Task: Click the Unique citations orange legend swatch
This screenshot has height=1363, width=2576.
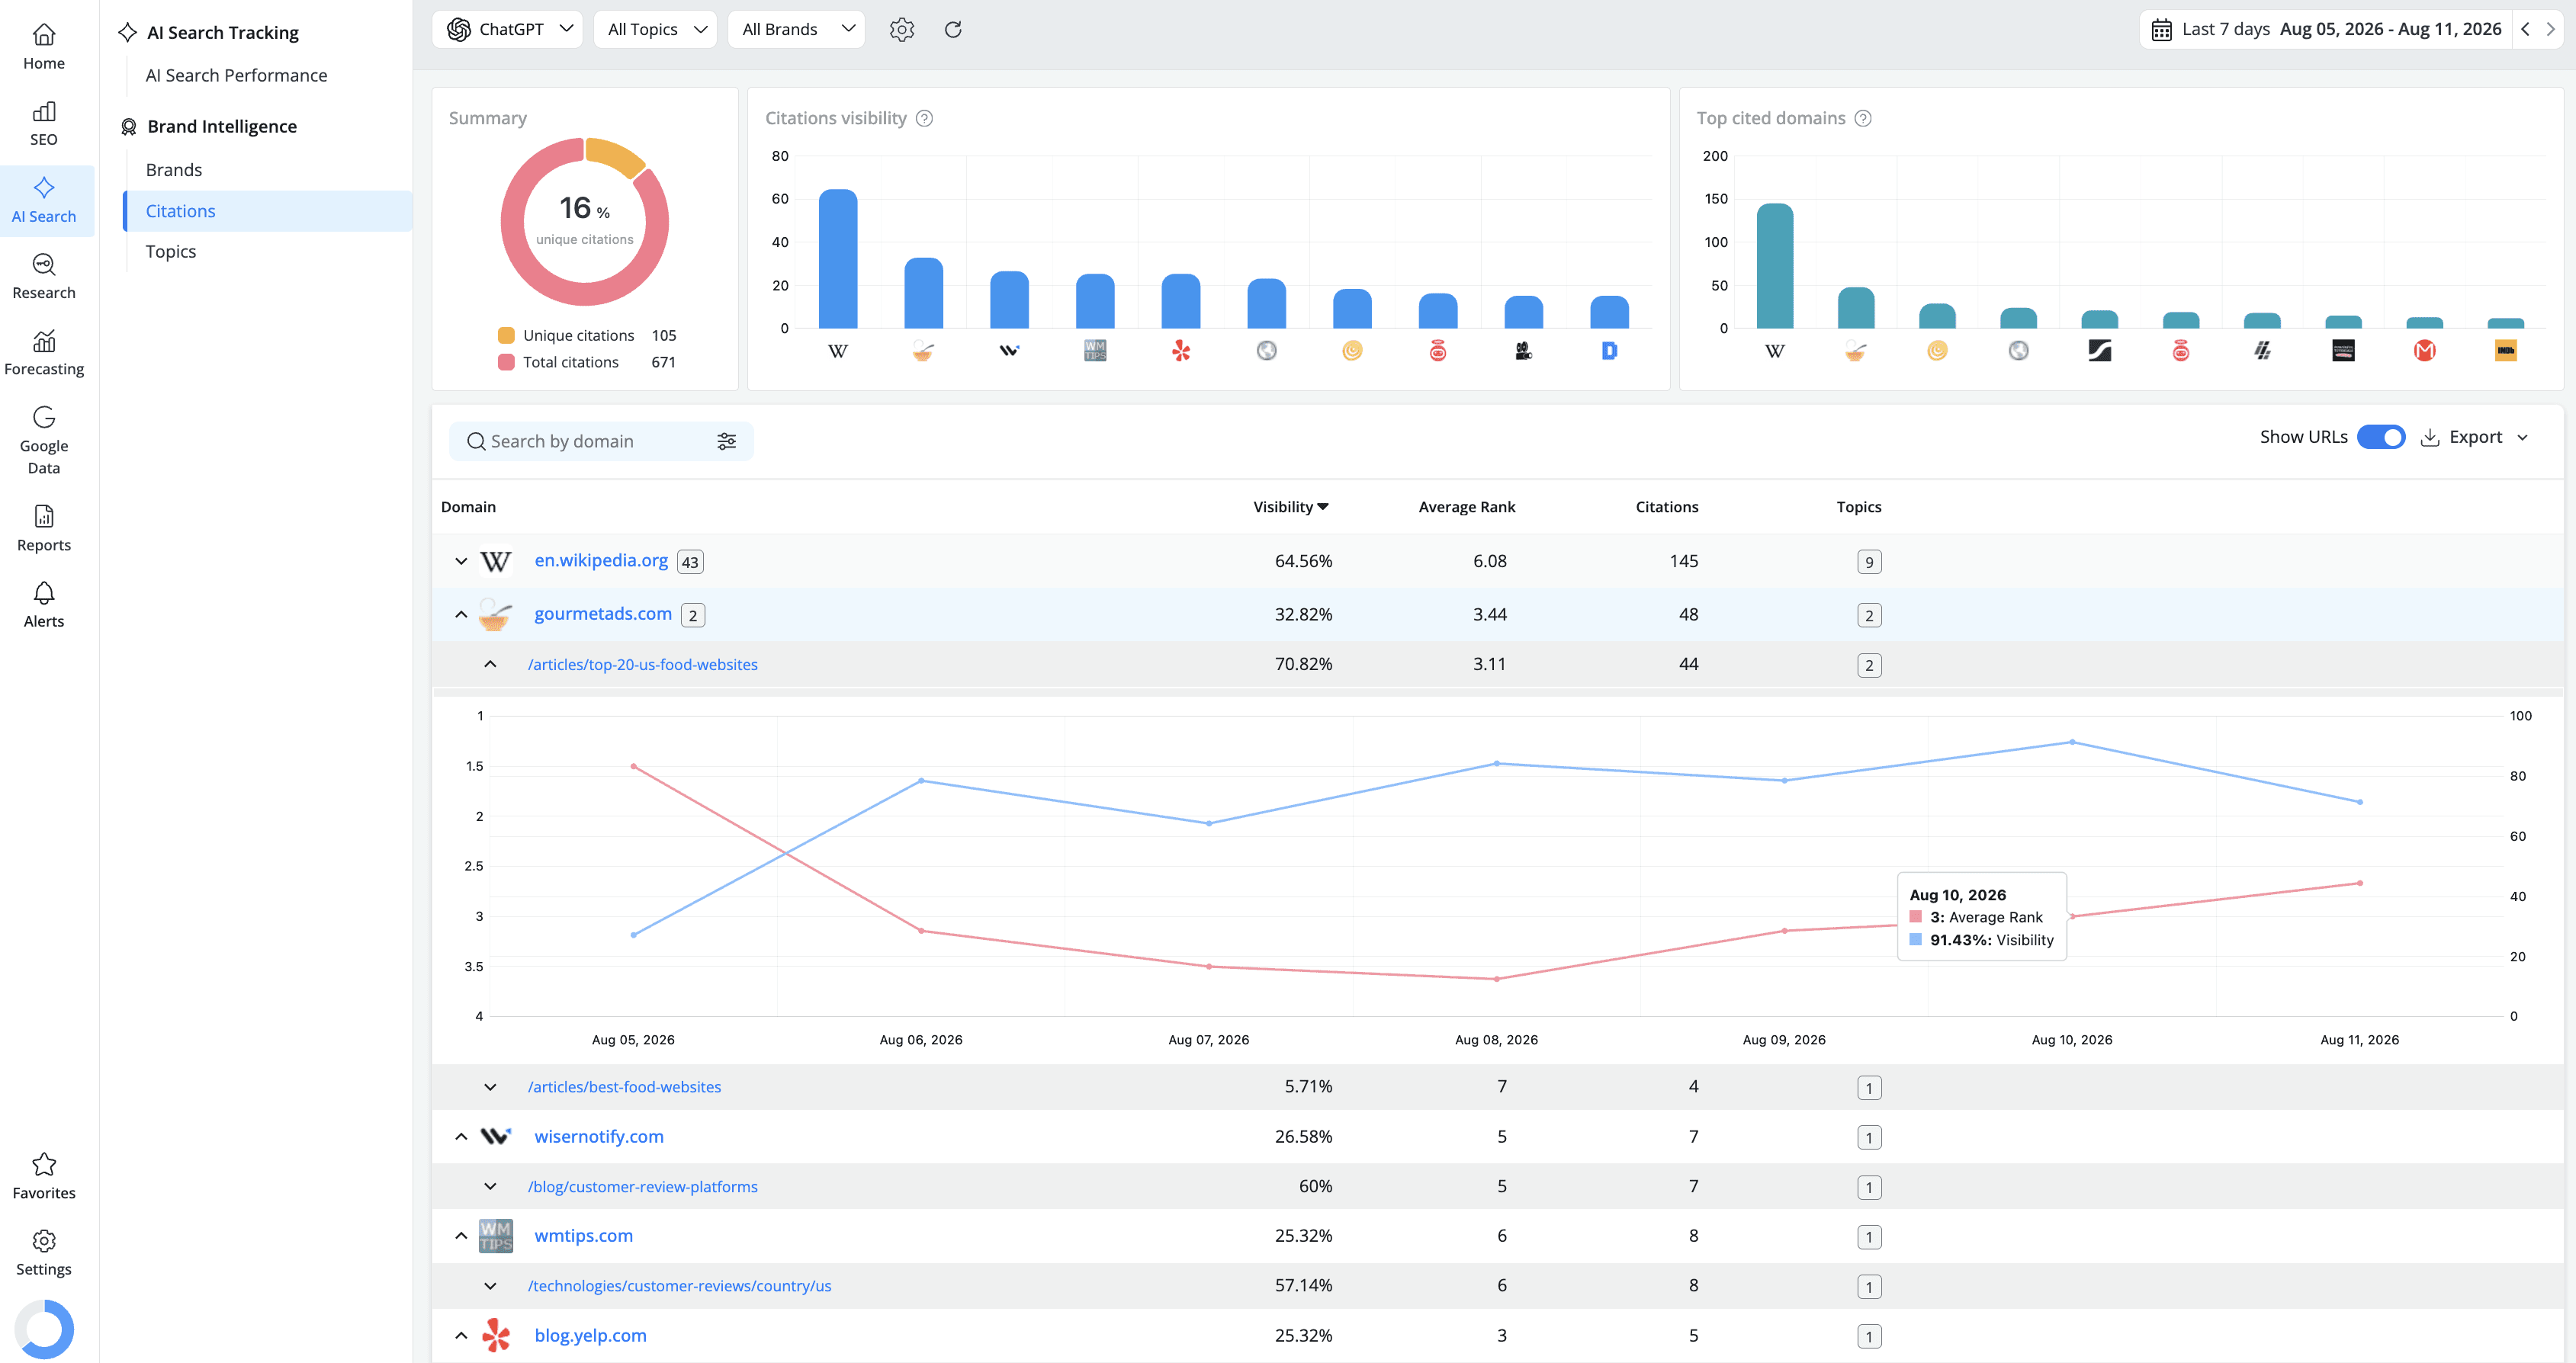Action: click(506, 335)
